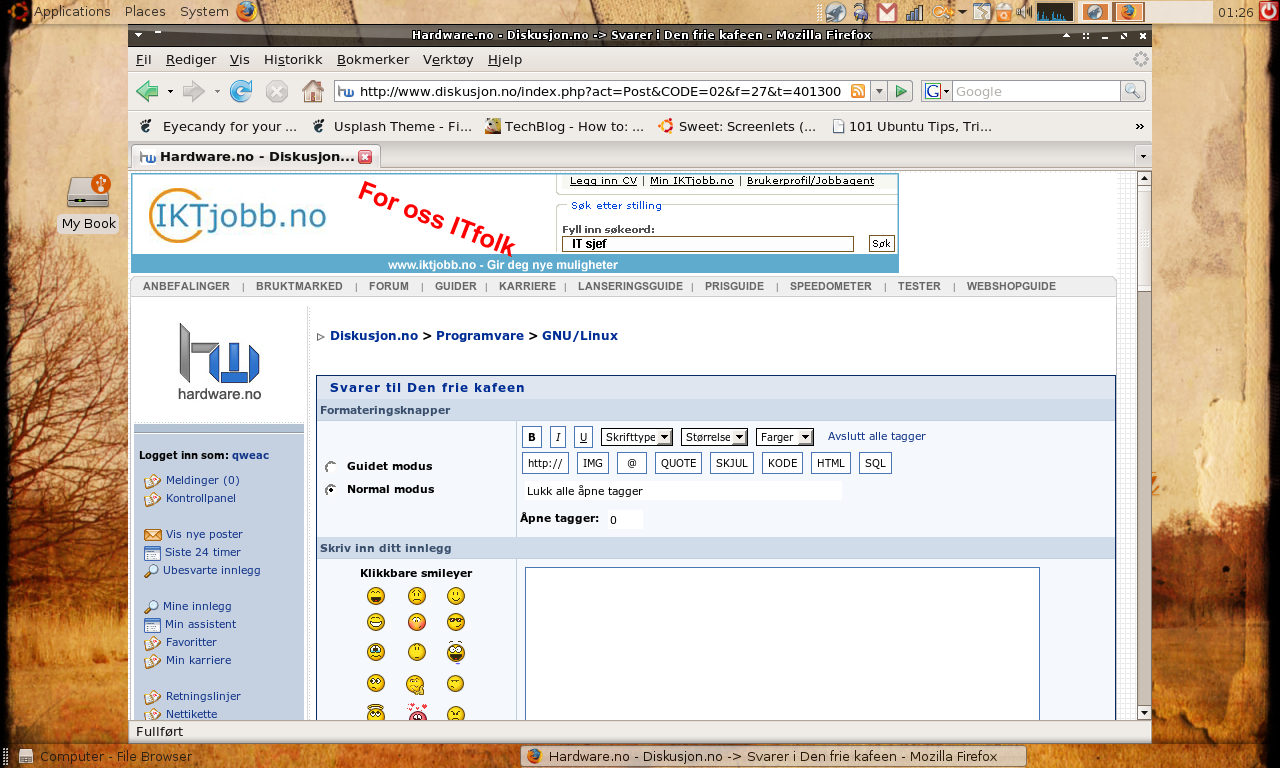Click the KODE tag button
Screen dimensions: 1280x768
pos(782,463)
